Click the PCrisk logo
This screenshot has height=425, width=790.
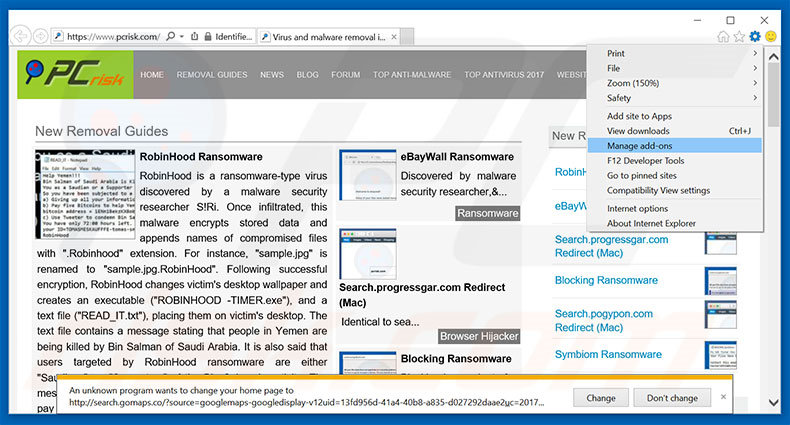[75, 74]
